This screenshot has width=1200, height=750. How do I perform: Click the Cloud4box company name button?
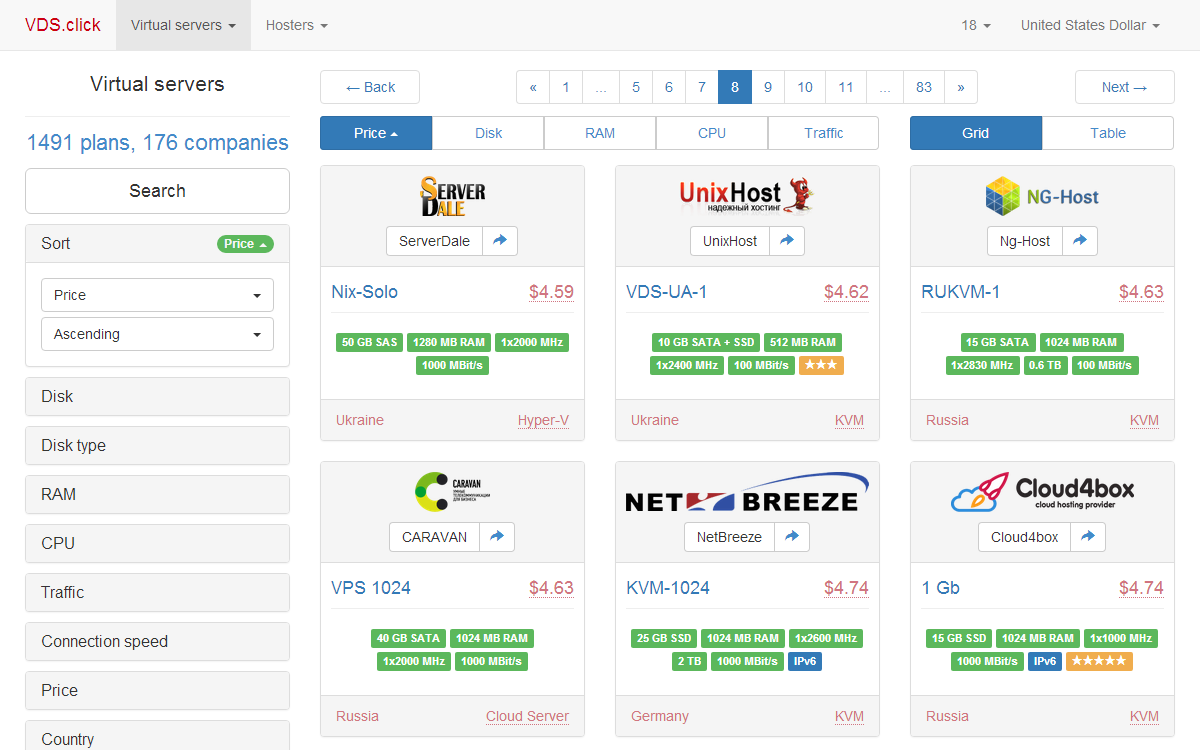tap(1025, 537)
